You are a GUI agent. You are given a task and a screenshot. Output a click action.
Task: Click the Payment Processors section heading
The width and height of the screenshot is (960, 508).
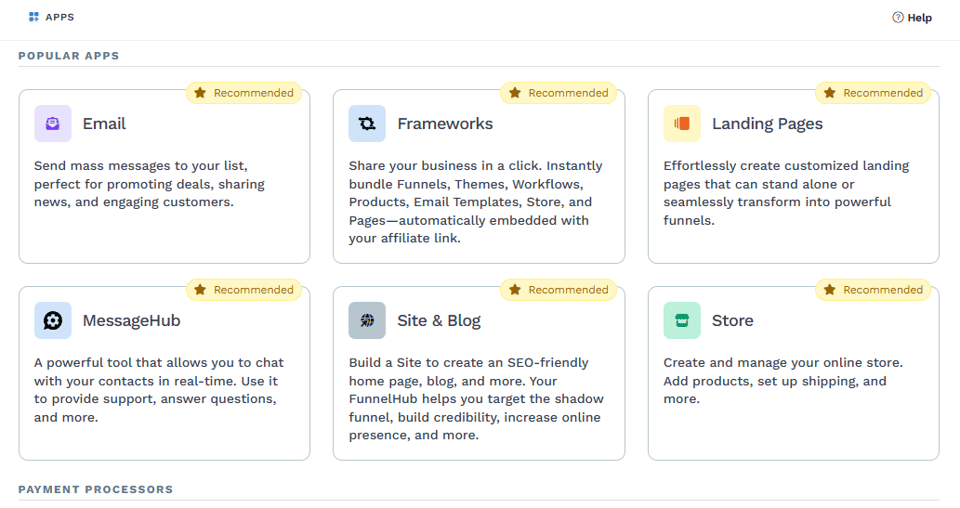[x=96, y=490]
